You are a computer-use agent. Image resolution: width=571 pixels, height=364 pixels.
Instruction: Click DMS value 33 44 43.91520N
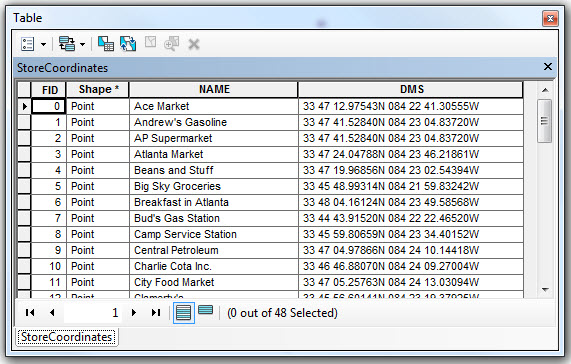pyautogui.click(x=411, y=218)
